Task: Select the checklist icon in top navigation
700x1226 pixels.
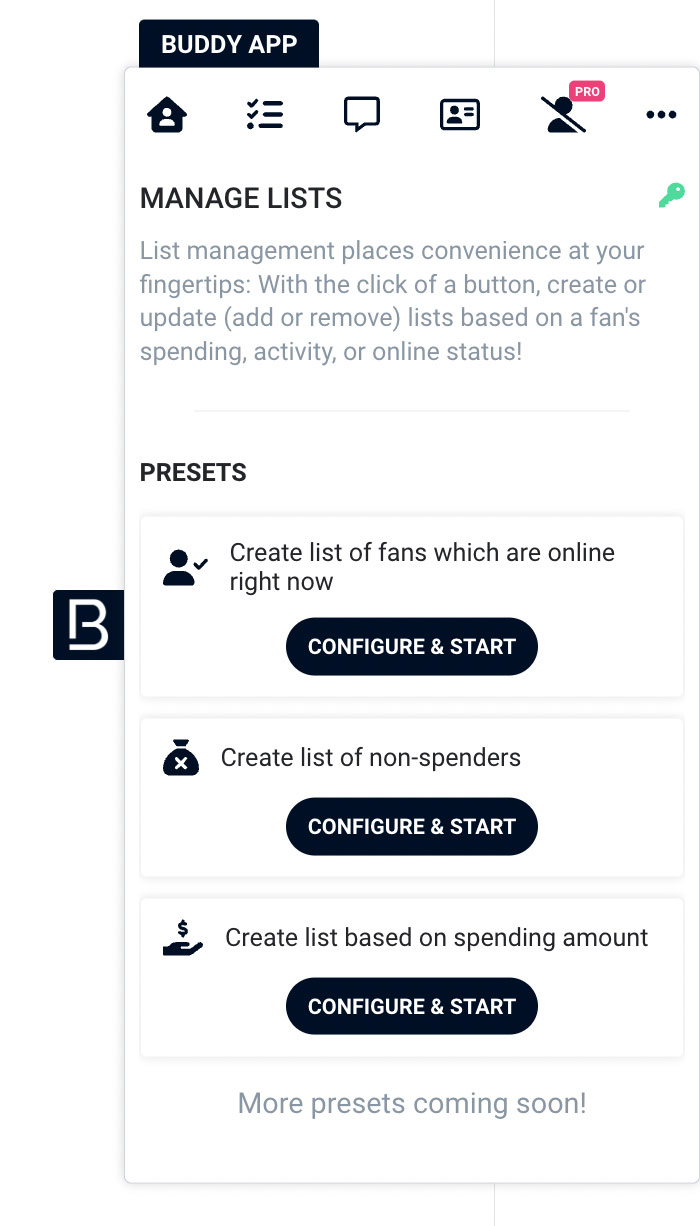Action: tap(265, 115)
